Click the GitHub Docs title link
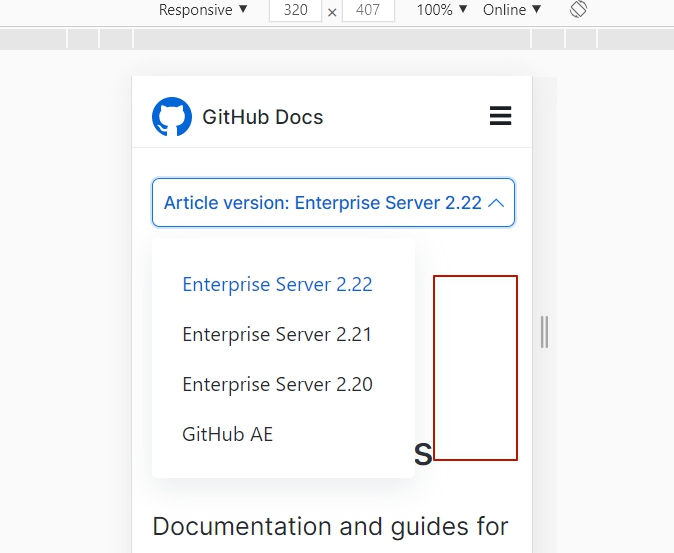The height and width of the screenshot is (553, 674). point(263,117)
